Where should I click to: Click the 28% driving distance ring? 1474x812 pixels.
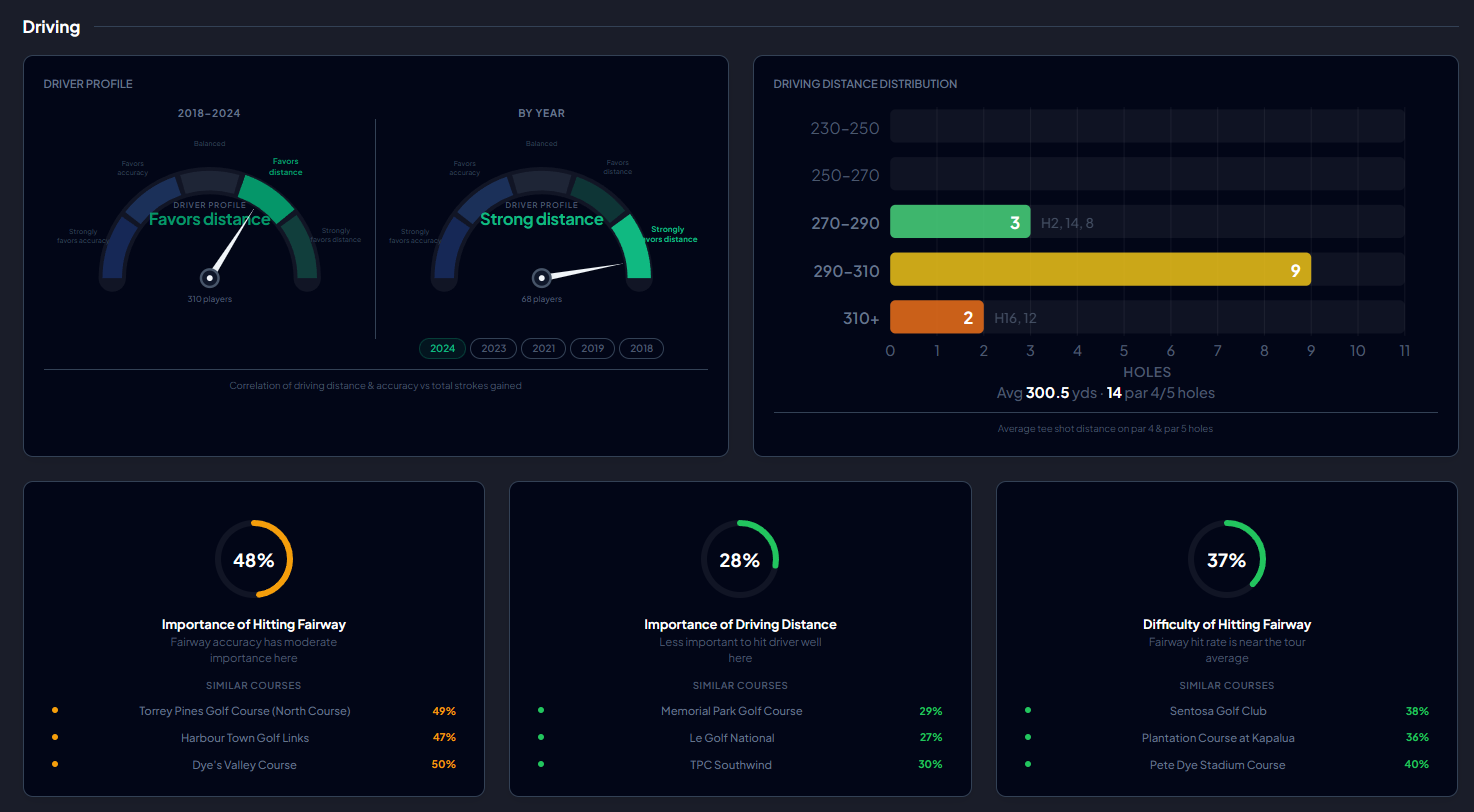(x=740, y=560)
